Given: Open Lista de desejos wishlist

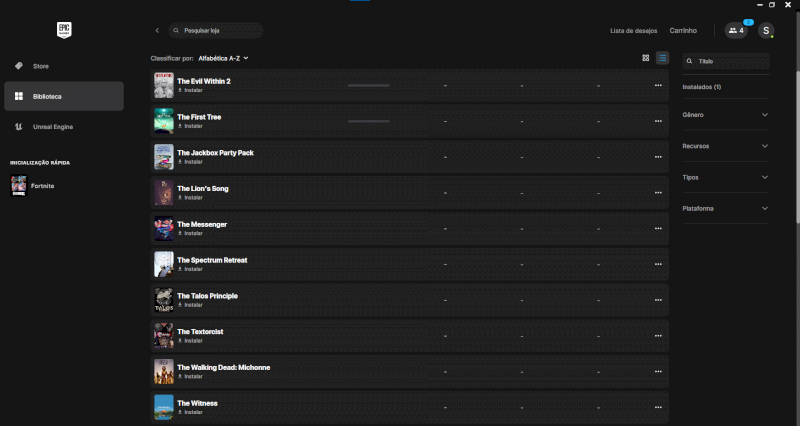Looking at the screenshot, I should pyautogui.click(x=634, y=31).
